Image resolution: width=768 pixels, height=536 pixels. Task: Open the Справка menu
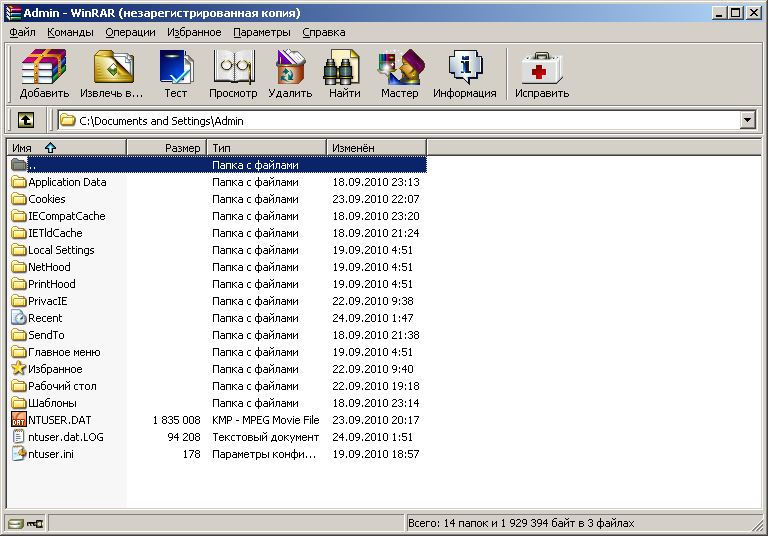[324, 32]
